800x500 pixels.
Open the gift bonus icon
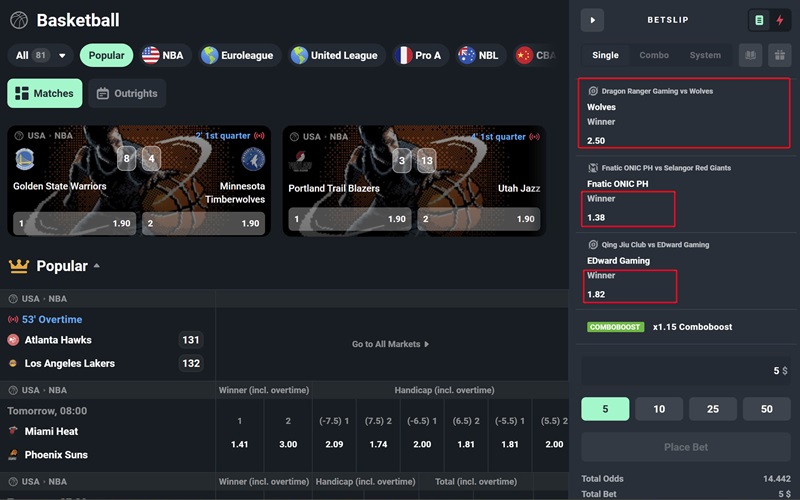pyautogui.click(x=779, y=56)
